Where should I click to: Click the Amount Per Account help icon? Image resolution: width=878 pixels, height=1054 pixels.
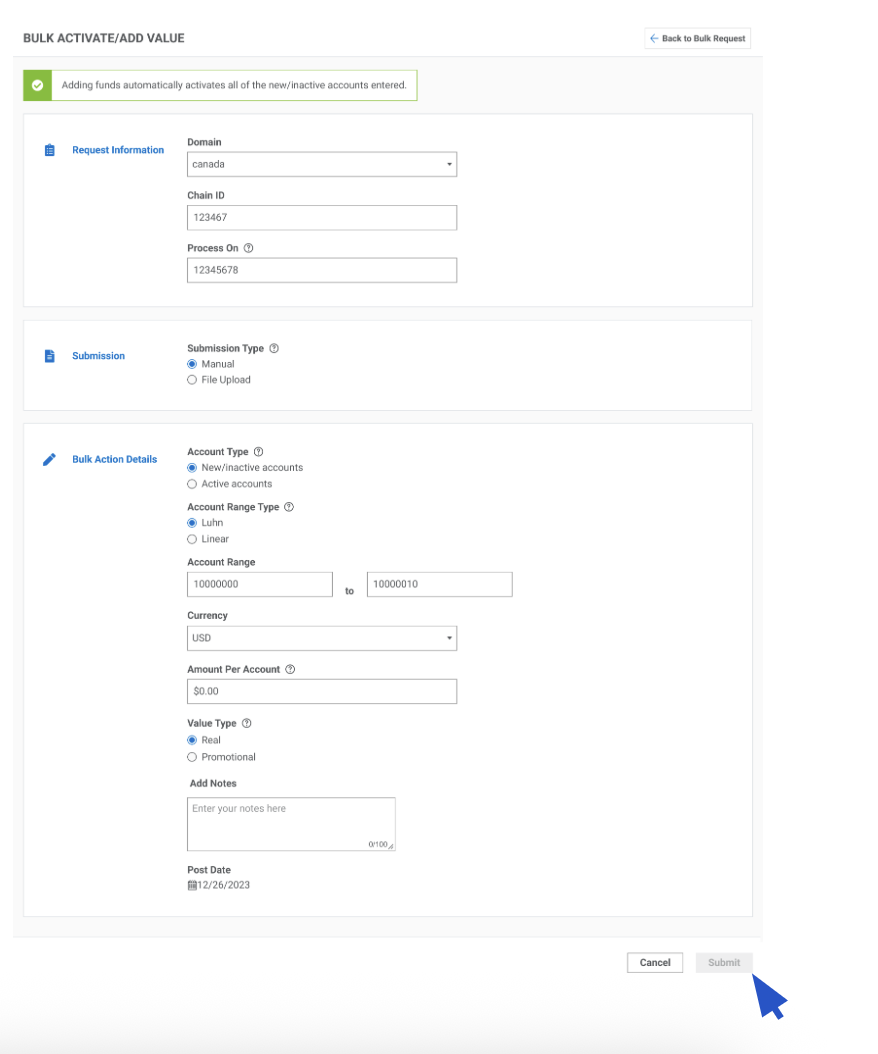click(x=290, y=670)
